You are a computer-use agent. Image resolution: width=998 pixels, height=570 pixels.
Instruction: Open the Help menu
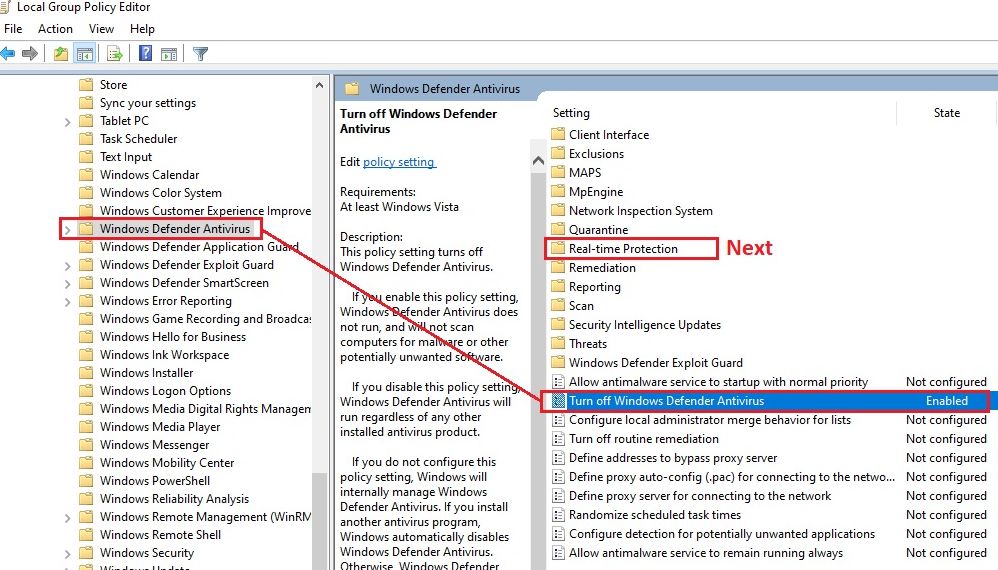(x=142, y=29)
